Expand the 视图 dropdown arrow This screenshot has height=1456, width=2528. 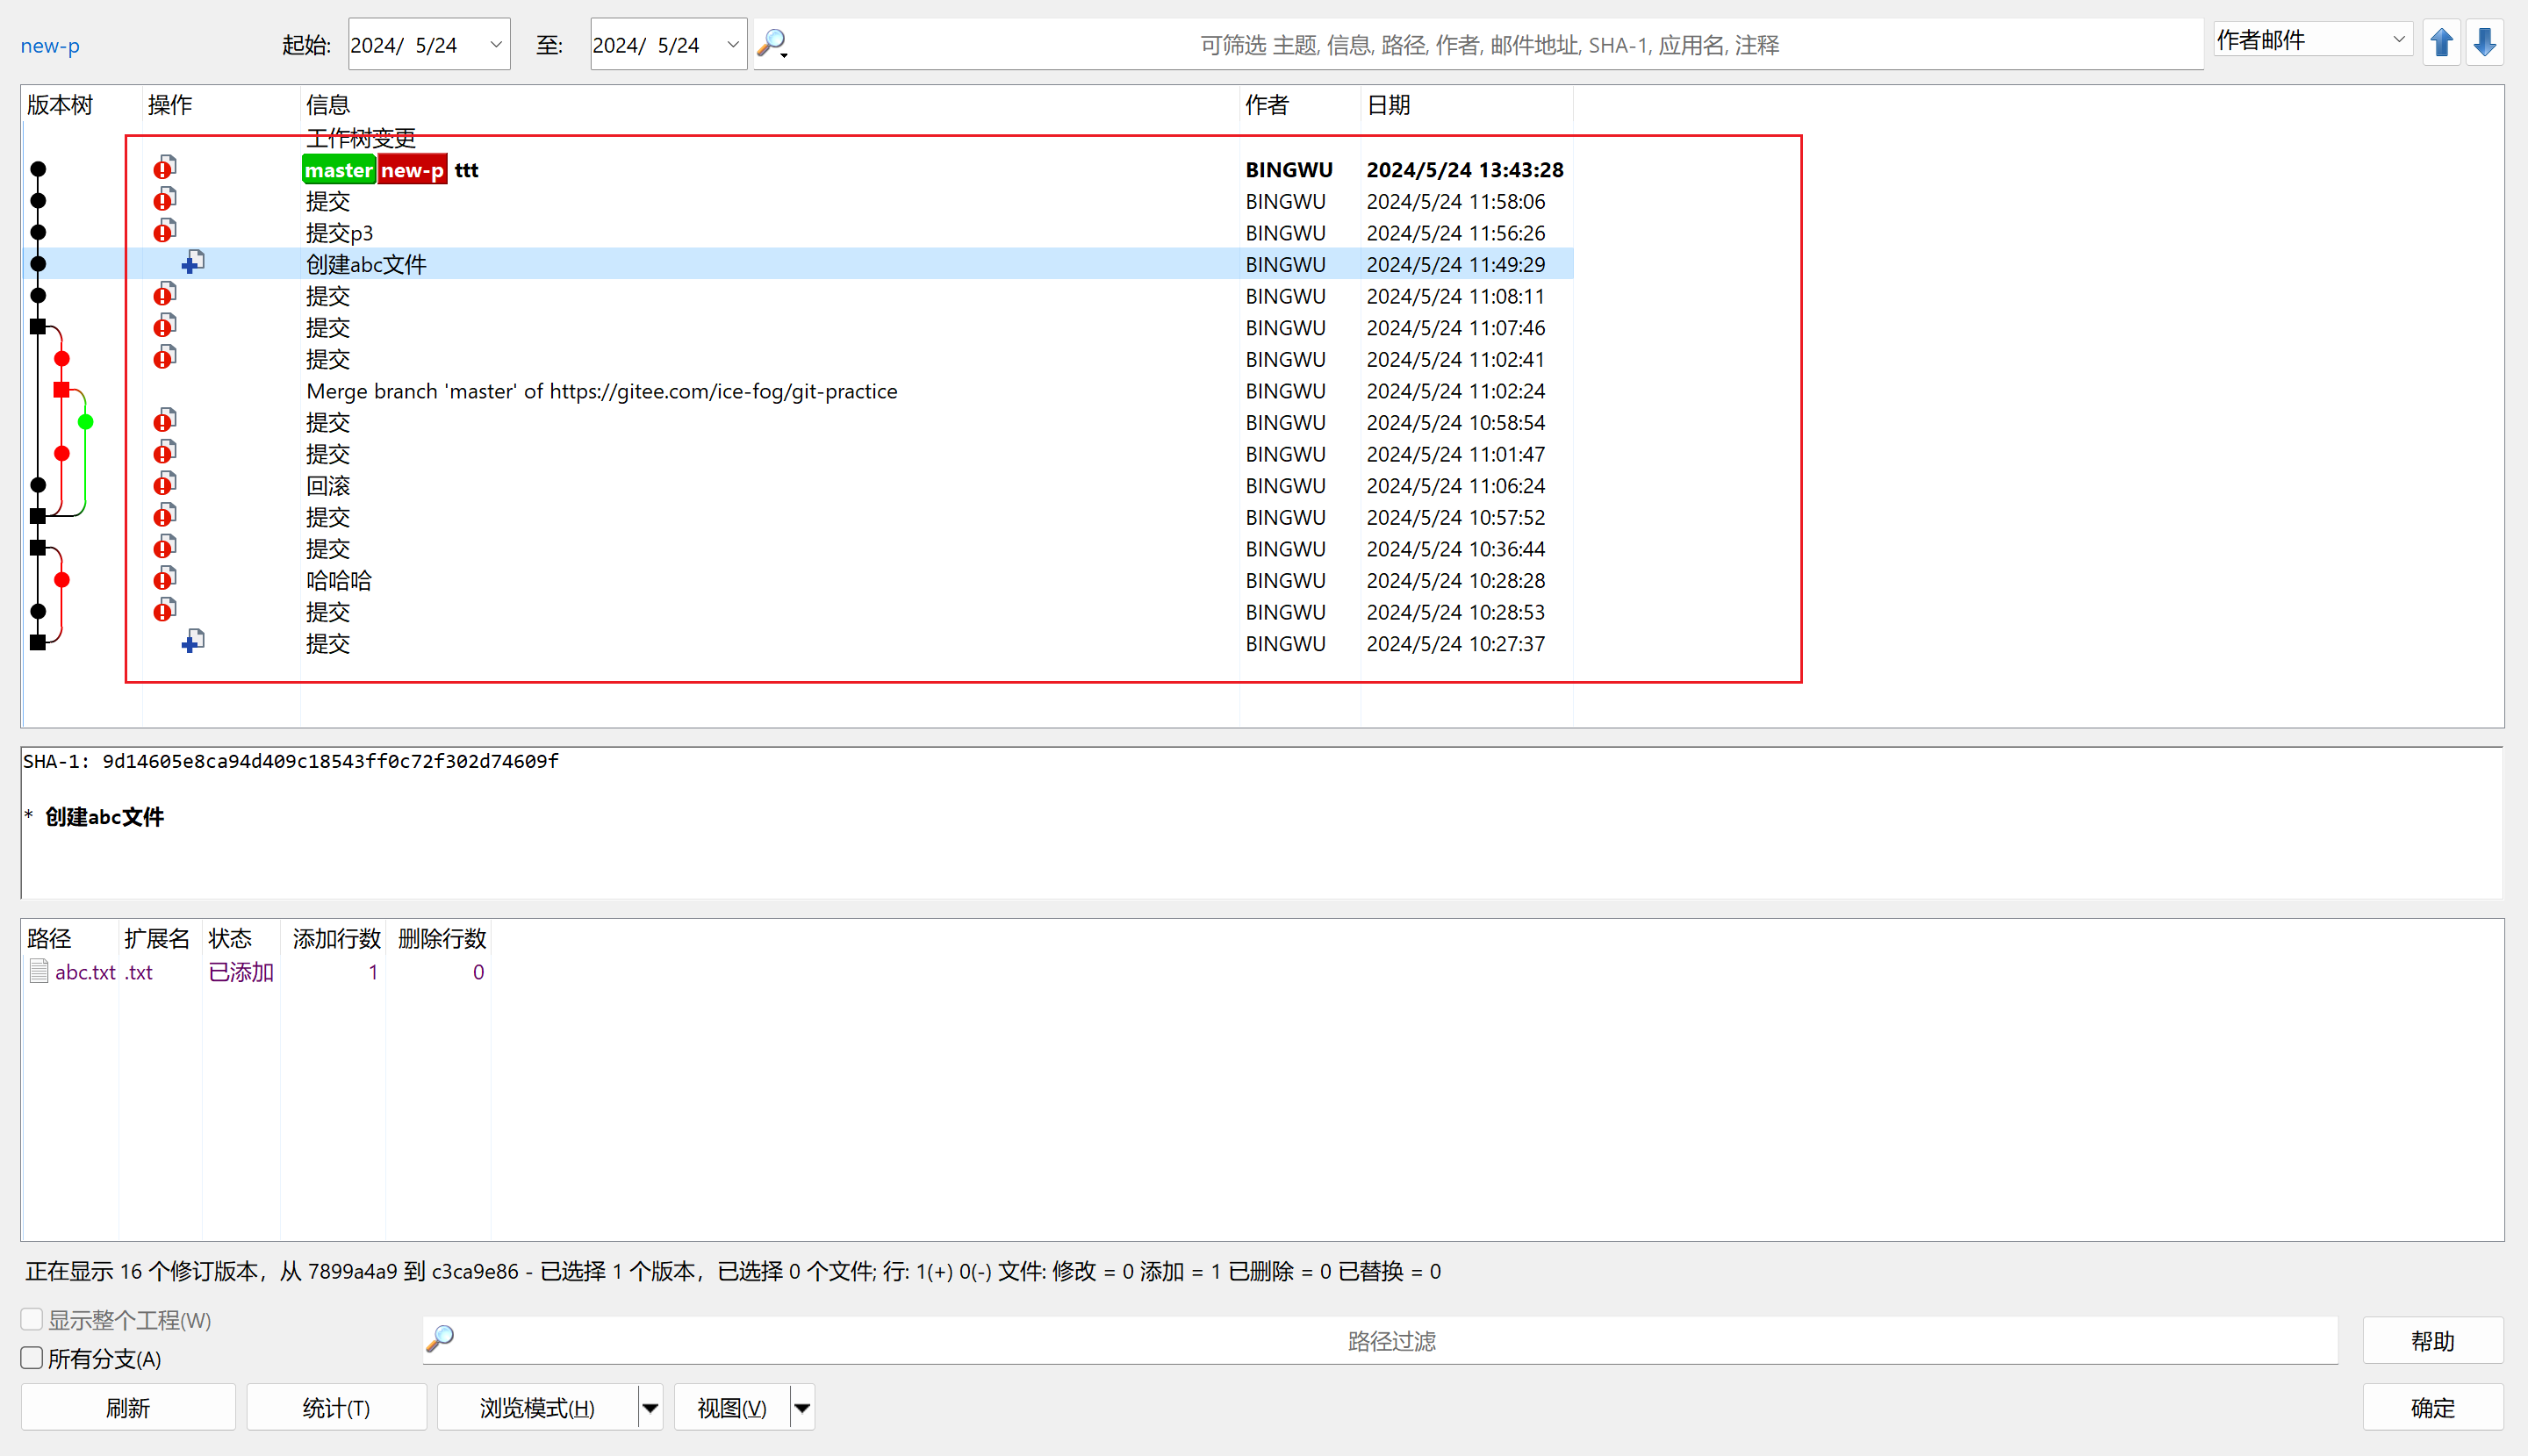click(802, 1408)
